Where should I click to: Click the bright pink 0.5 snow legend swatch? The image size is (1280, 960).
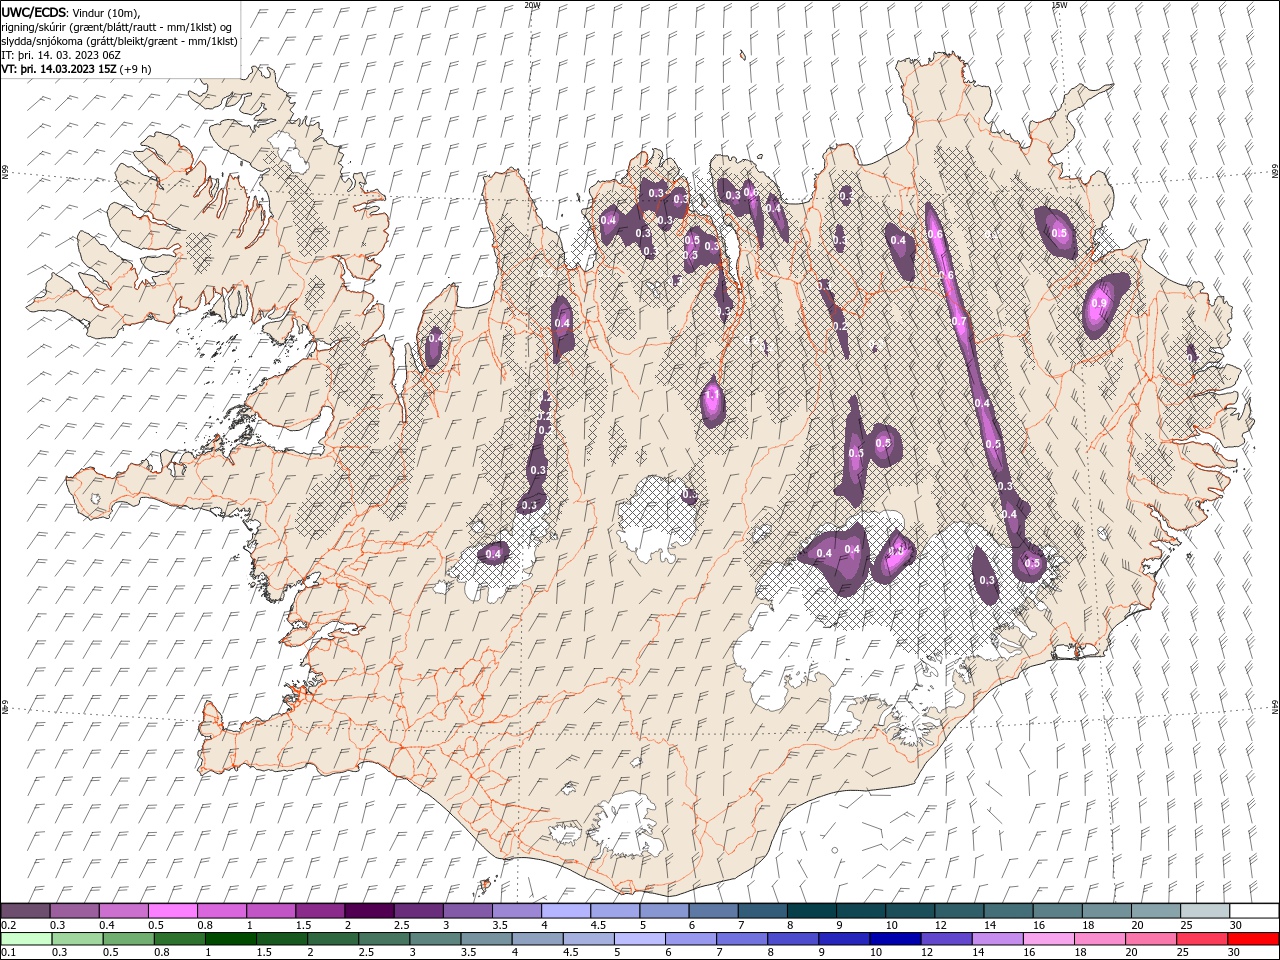pos(173,911)
